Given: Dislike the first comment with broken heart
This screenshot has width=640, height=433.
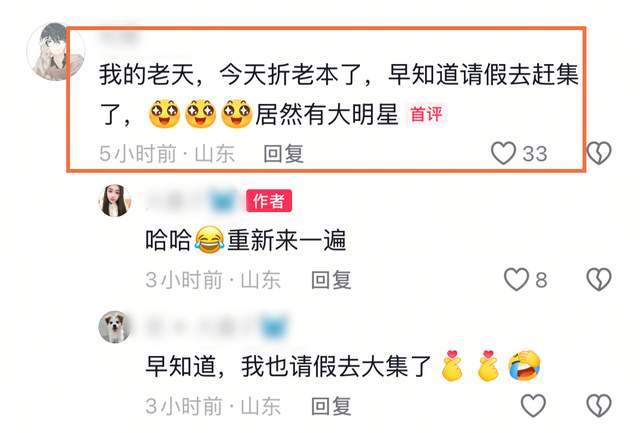Looking at the screenshot, I should [x=599, y=153].
